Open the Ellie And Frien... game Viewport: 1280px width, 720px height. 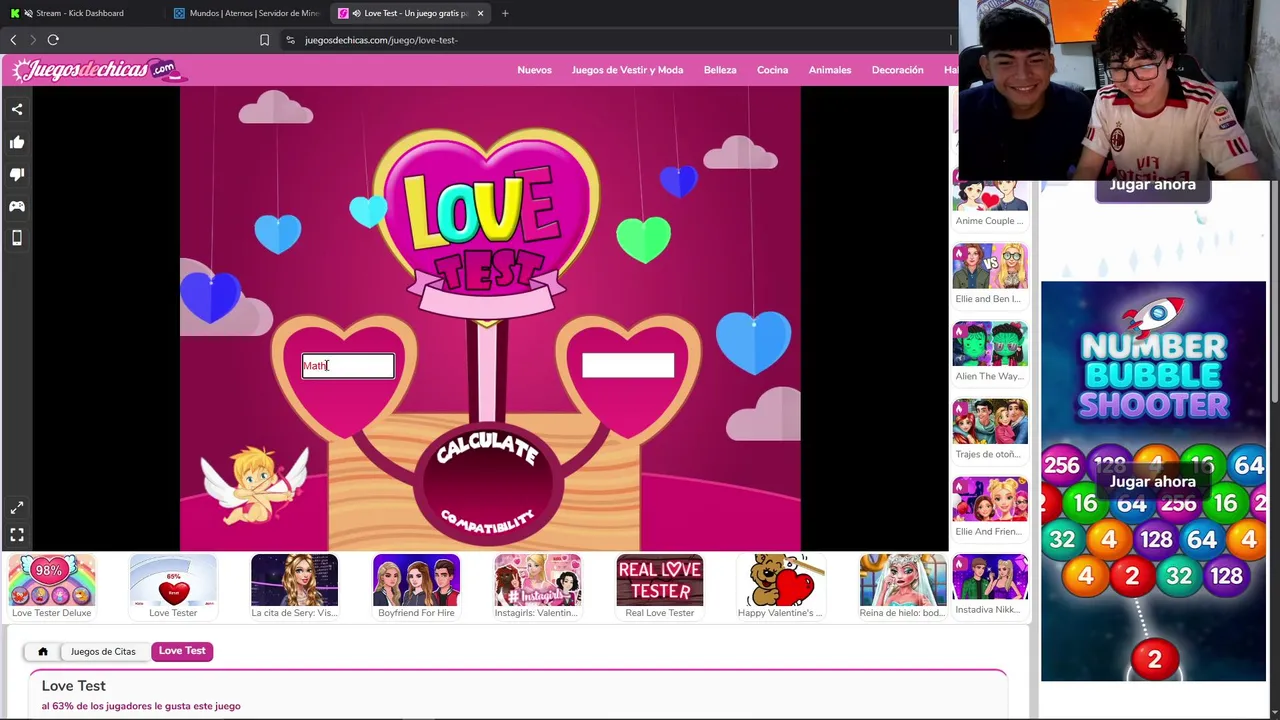[989, 507]
